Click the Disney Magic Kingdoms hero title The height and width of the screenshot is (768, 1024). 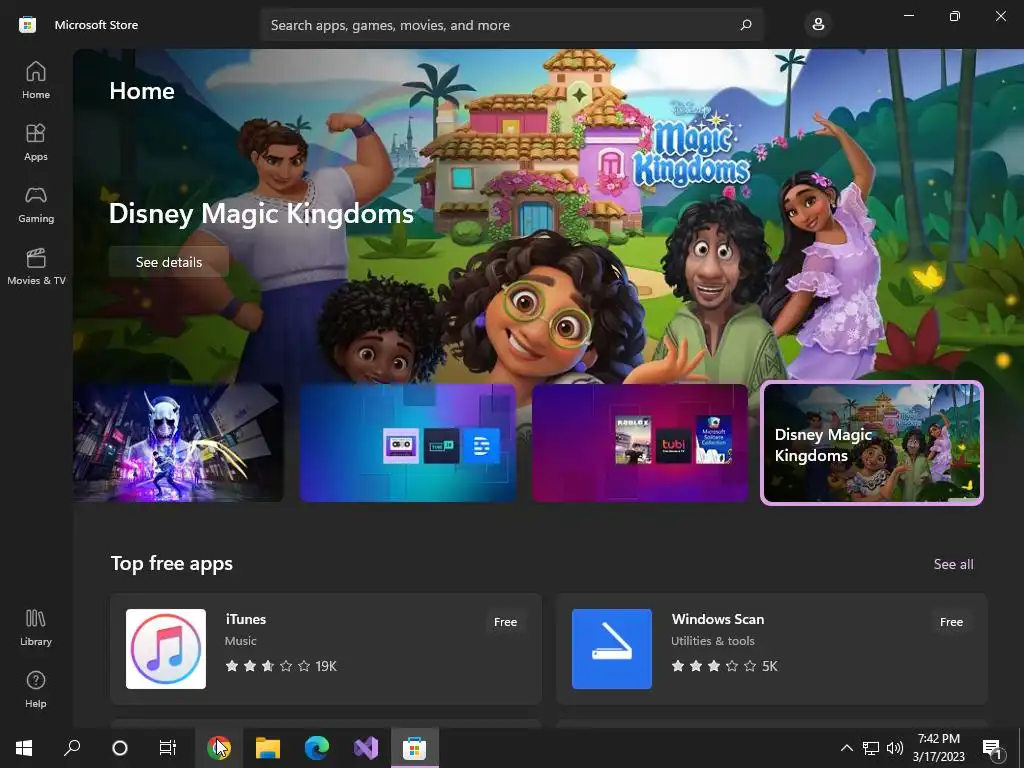(261, 214)
